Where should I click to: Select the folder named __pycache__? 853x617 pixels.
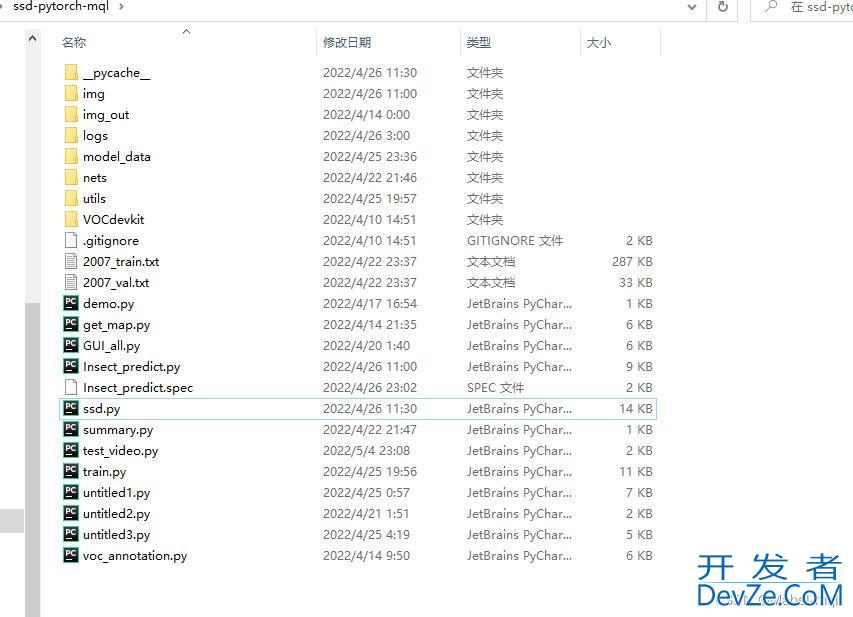click(x=117, y=73)
